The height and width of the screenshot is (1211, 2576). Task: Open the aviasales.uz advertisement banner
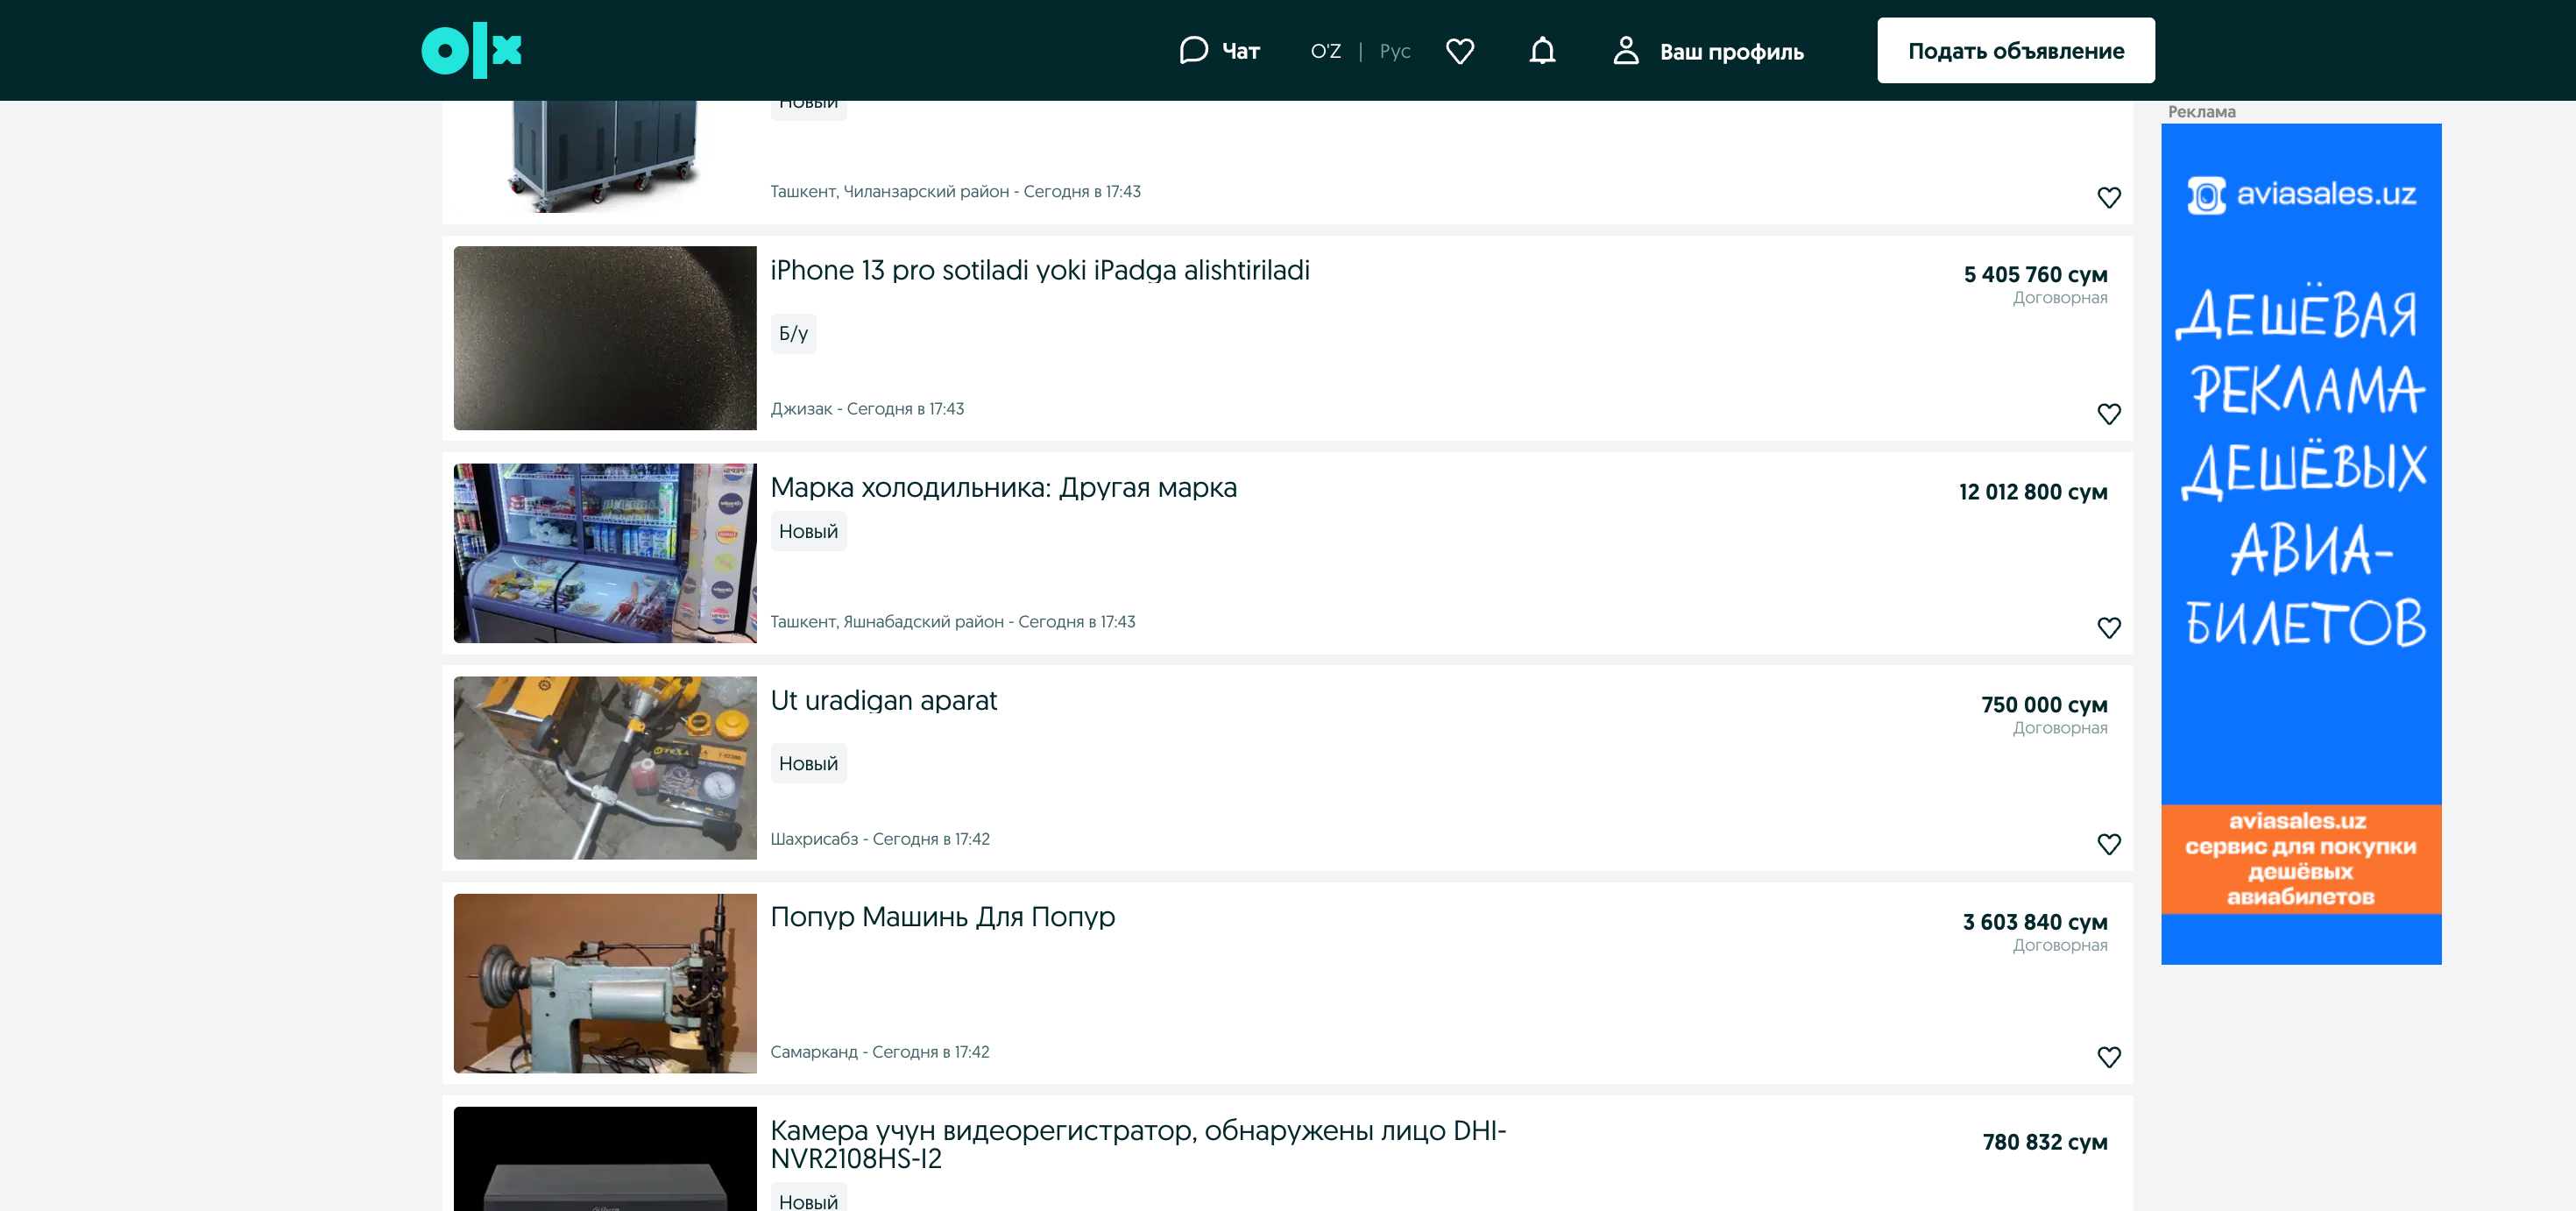pyautogui.click(x=2301, y=544)
